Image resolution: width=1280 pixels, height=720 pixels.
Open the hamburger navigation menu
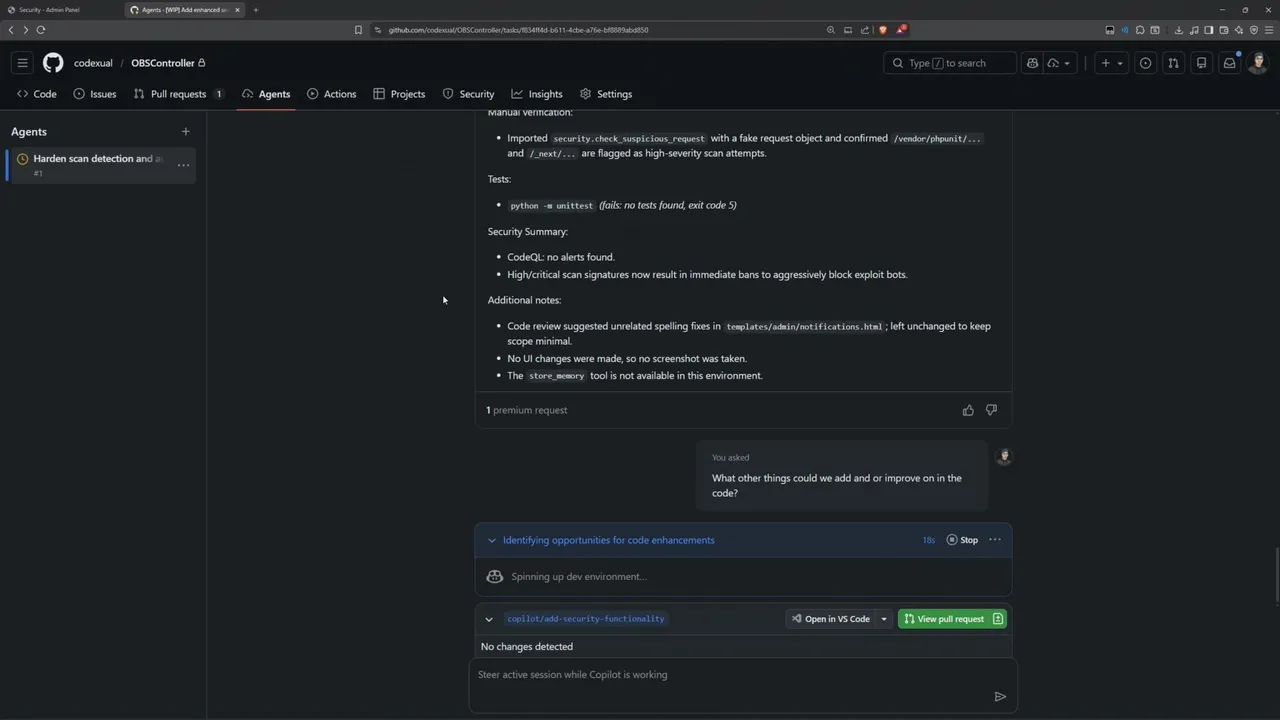tap(22, 63)
